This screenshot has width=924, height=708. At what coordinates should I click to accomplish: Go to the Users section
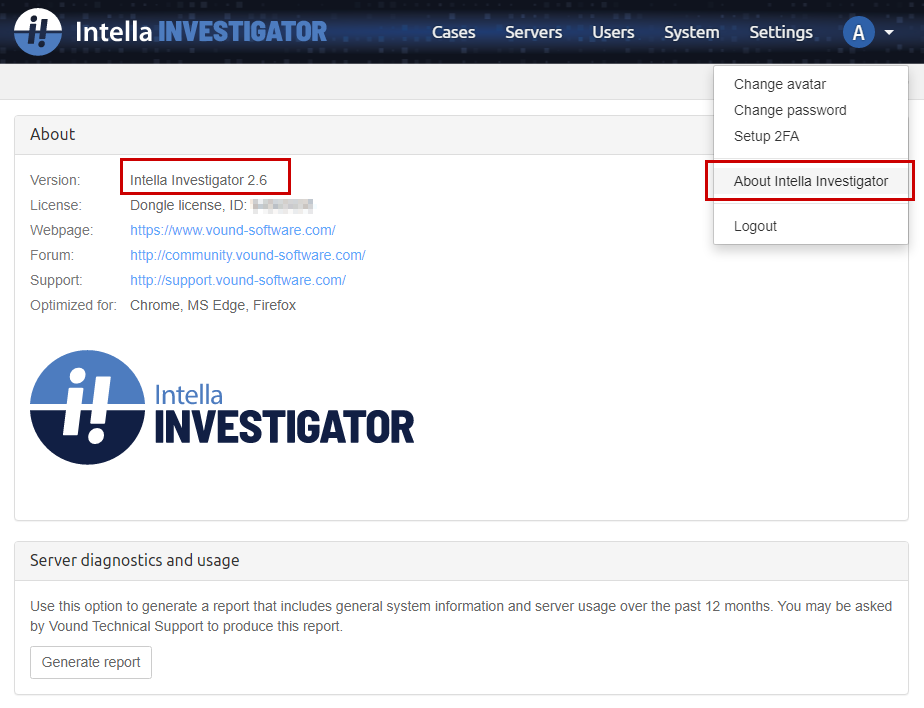pyautogui.click(x=613, y=32)
